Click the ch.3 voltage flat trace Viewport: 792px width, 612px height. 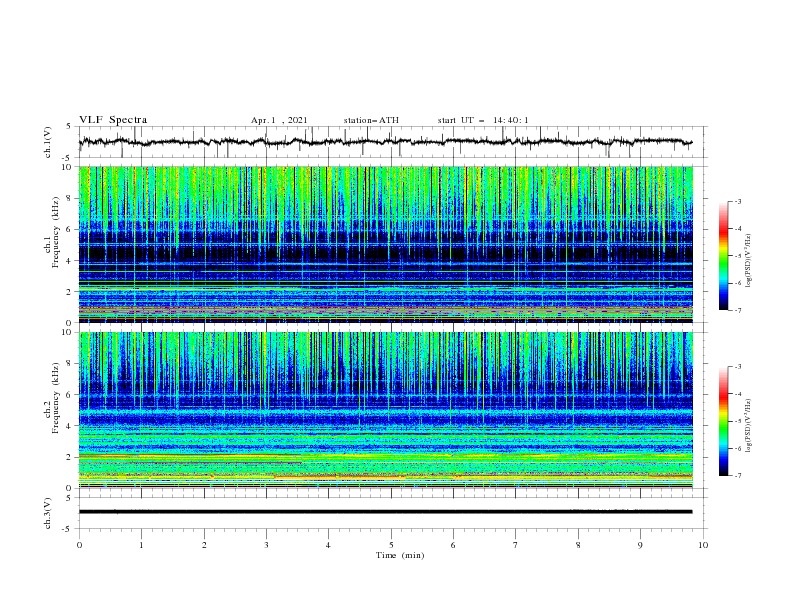coord(386,512)
